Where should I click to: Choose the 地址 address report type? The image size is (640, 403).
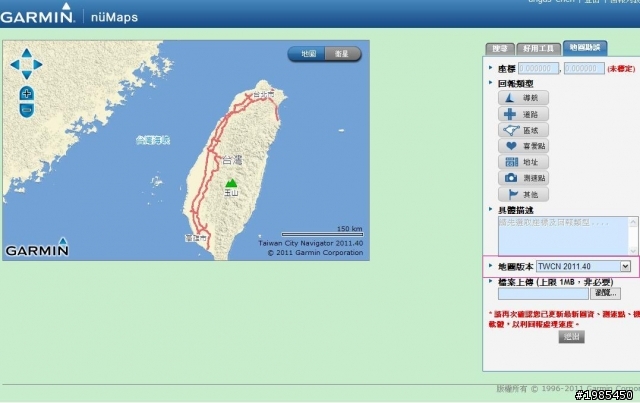[x=523, y=162]
